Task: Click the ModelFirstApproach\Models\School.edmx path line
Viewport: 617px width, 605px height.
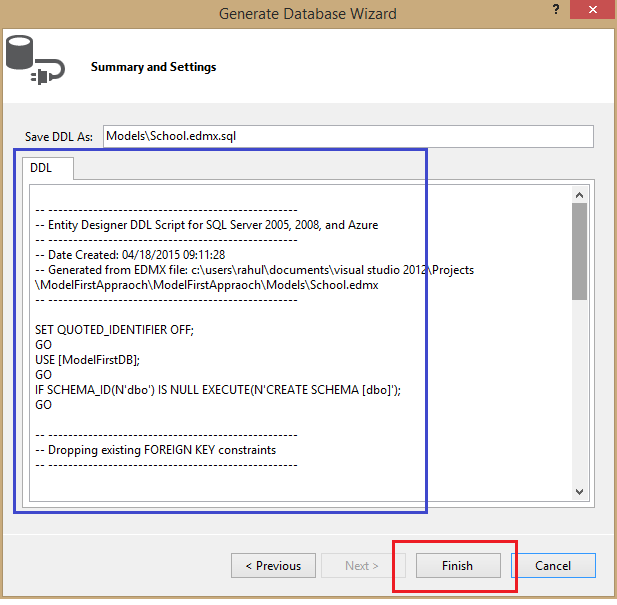Action: (207, 285)
